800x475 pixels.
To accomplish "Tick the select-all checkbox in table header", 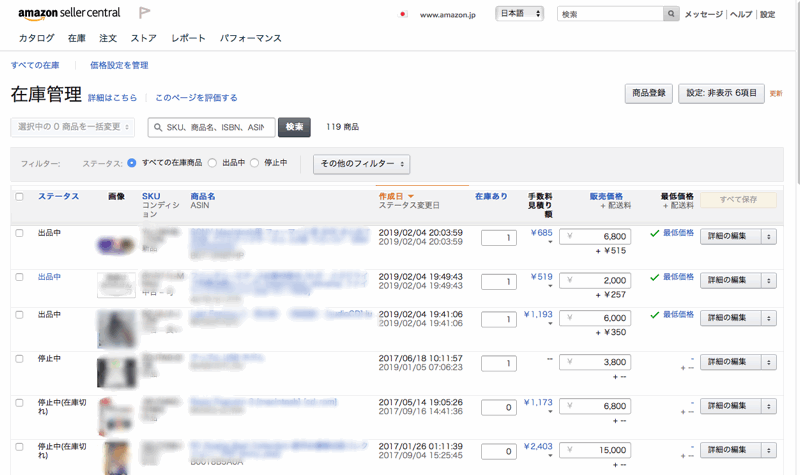I will tap(20, 197).
